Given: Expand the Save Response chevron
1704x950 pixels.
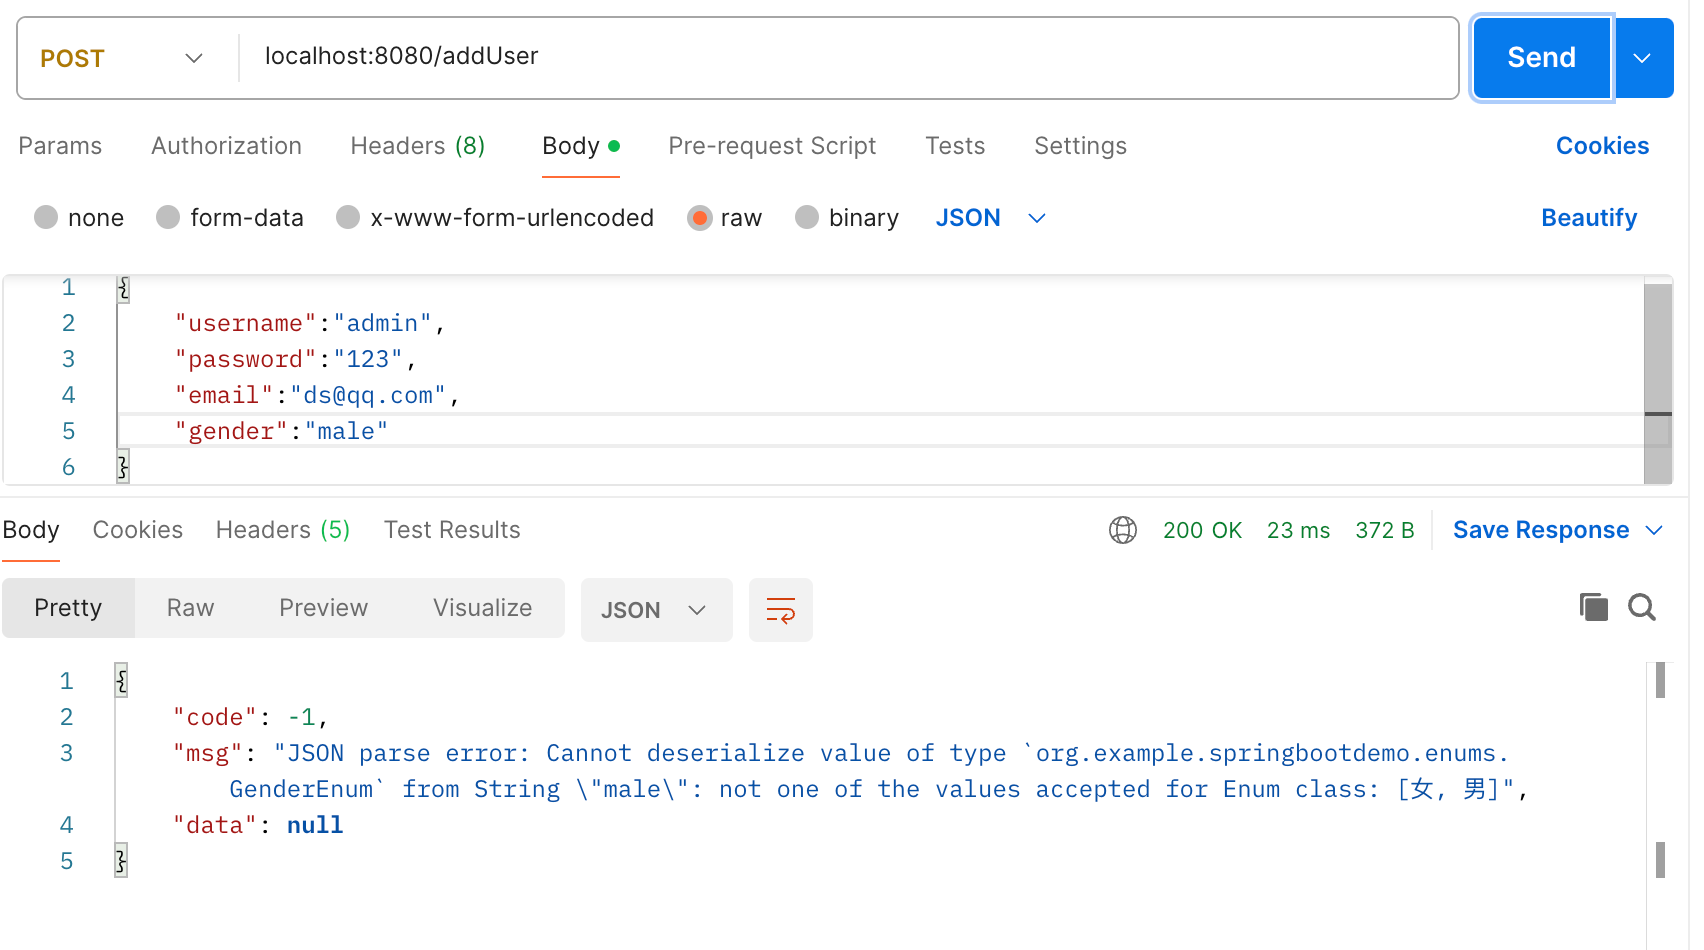Looking at the screenshot, I should tap(1654, 530).
